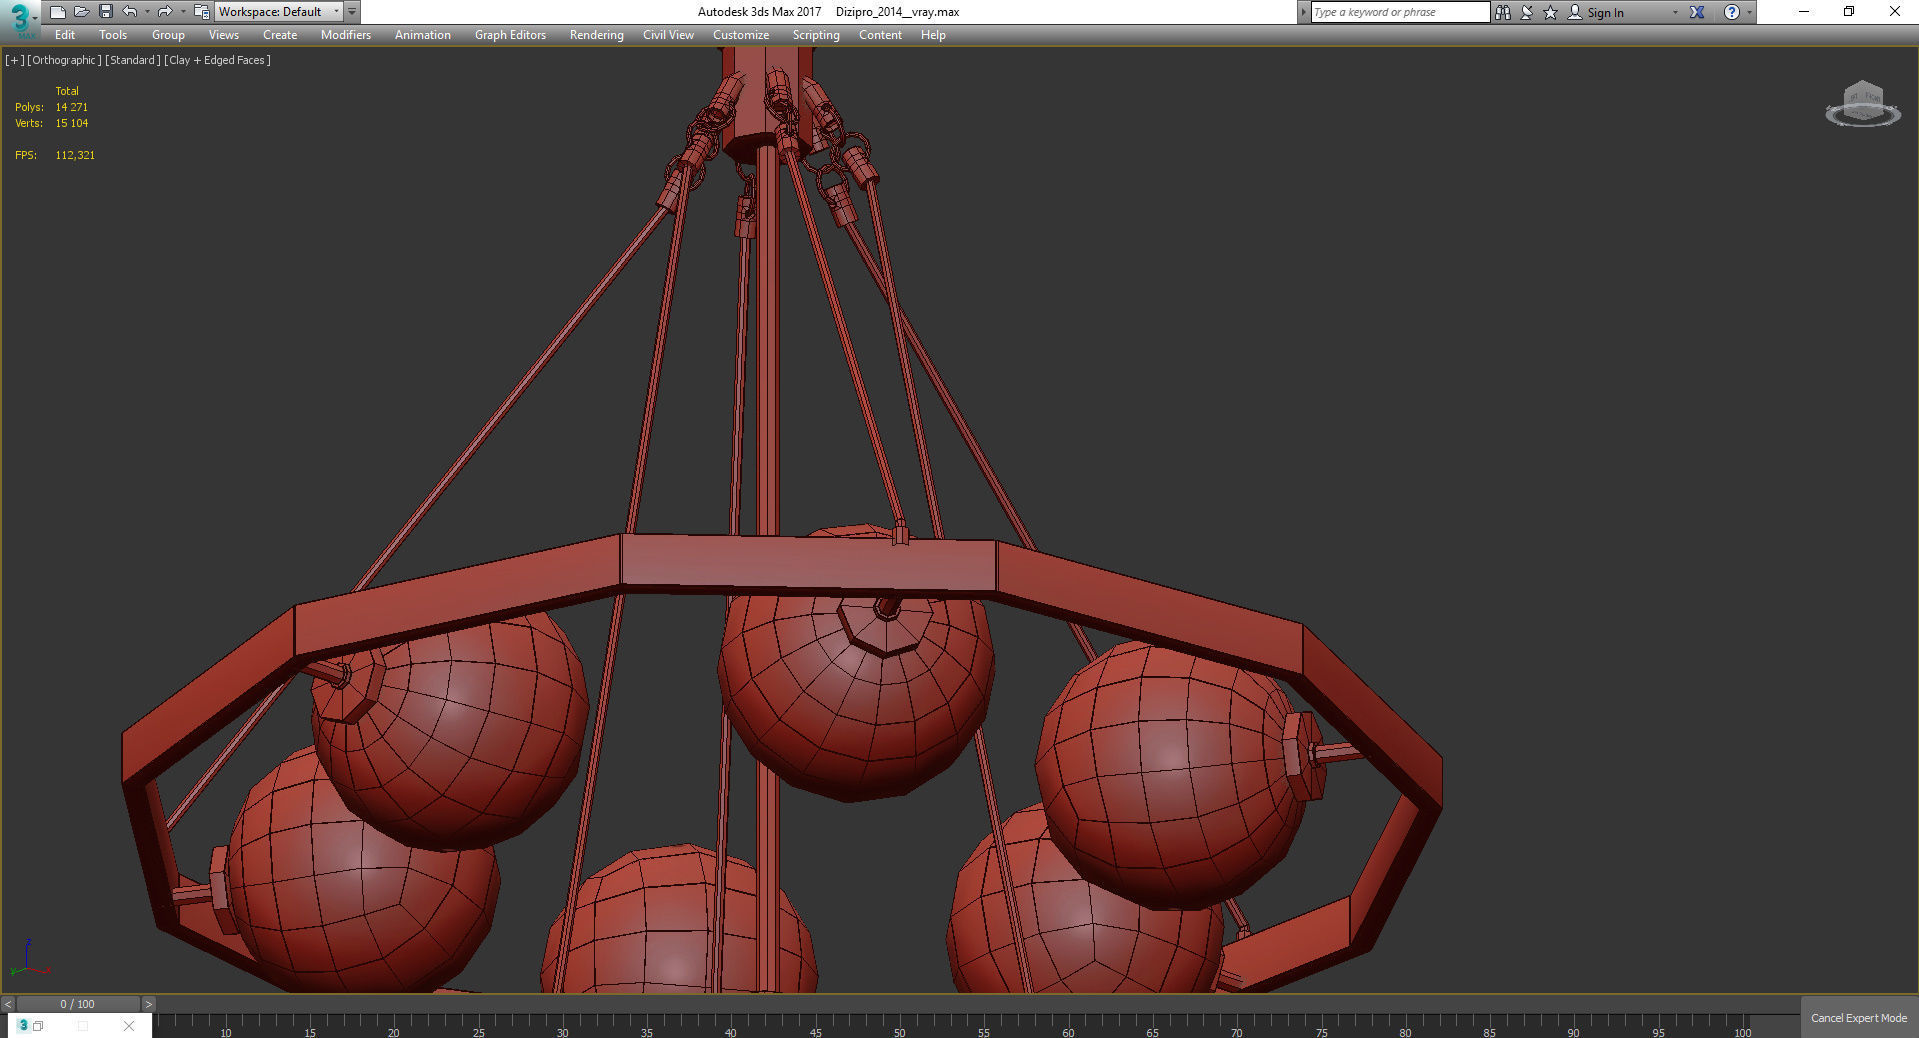Advance to next frame with > arrow
This screenshot has width=1919, height=1038.
[148, 1004]
